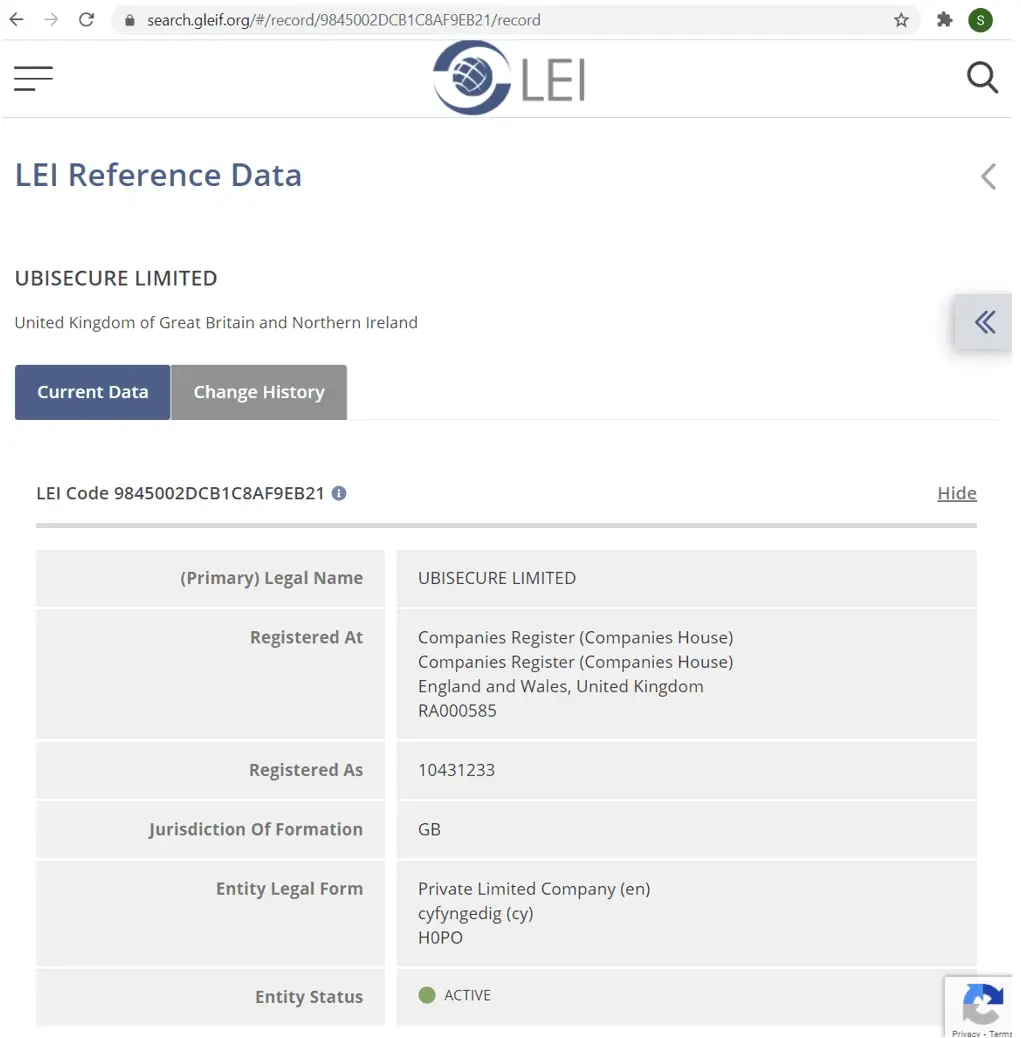Collapse panel with the double left chevron
Viewport: 1021px width, 1038px height.
pos(984,322)
